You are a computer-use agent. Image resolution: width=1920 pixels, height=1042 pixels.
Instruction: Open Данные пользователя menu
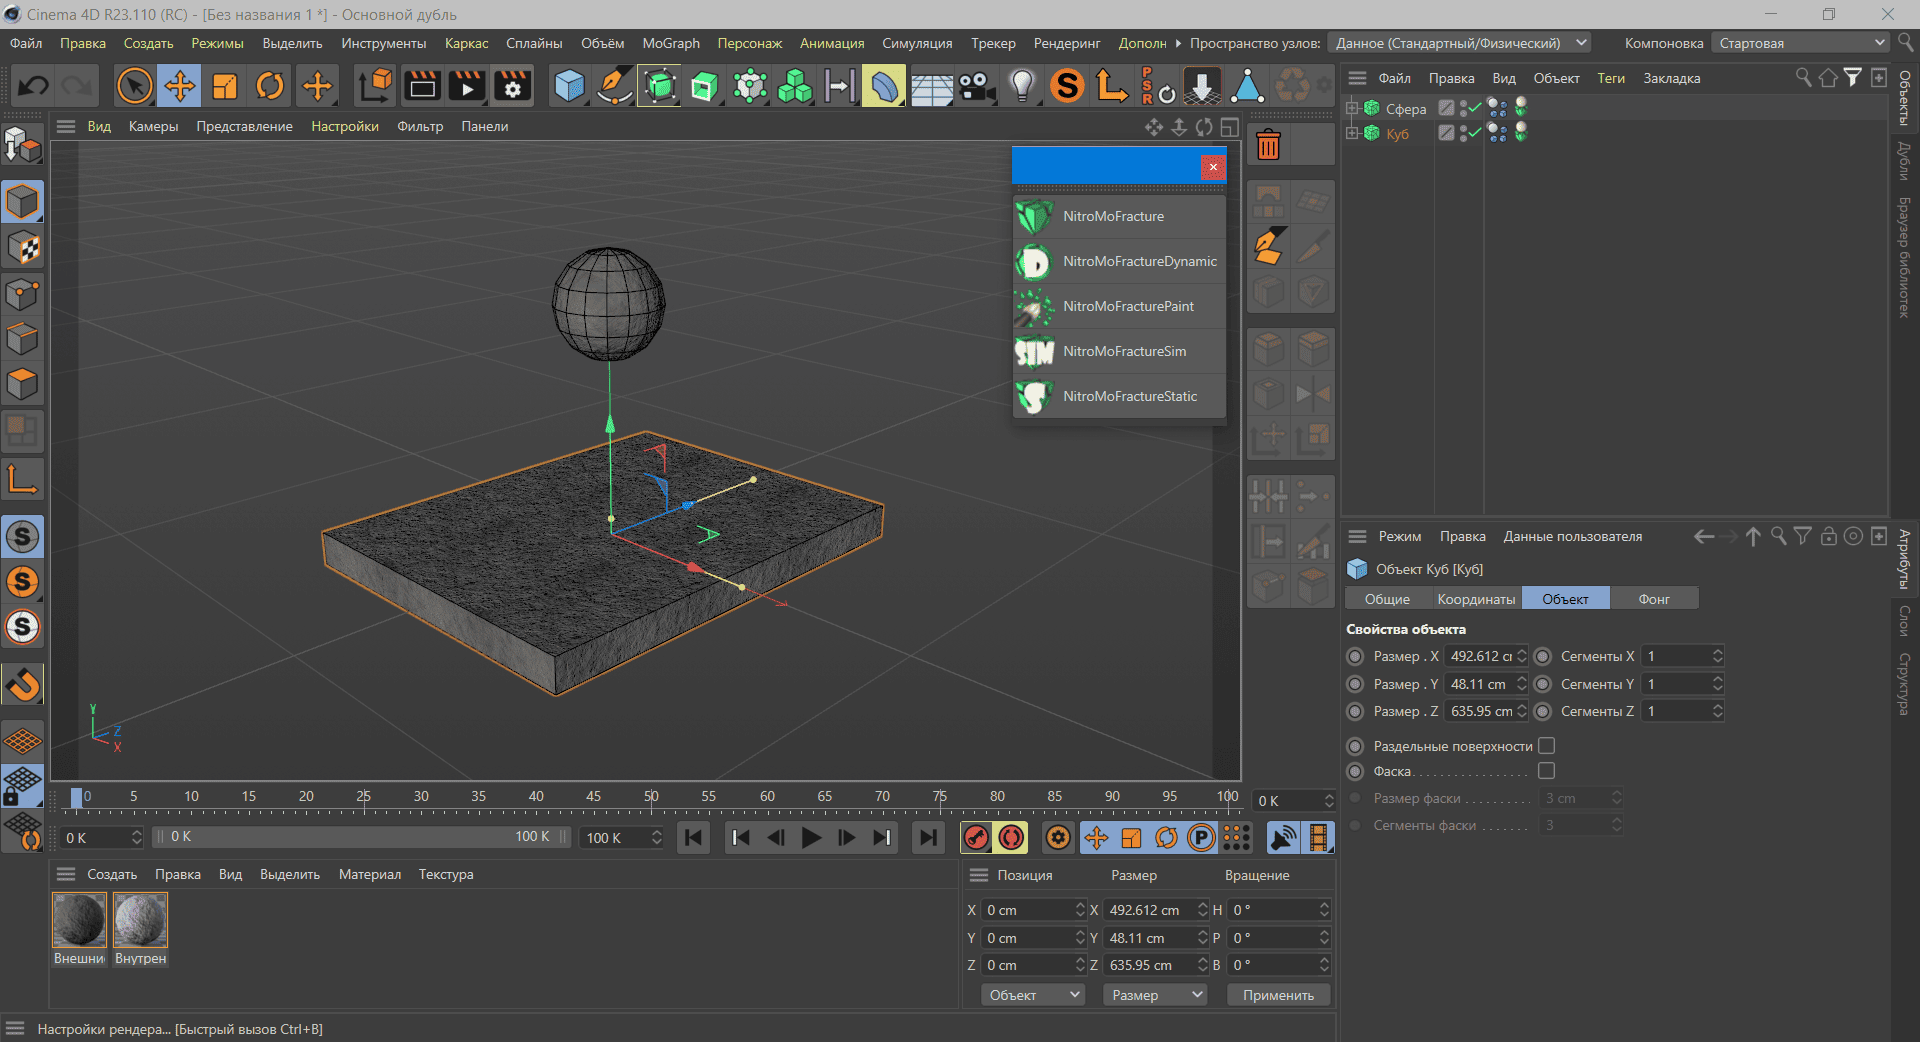click(x=1572, y=536)
